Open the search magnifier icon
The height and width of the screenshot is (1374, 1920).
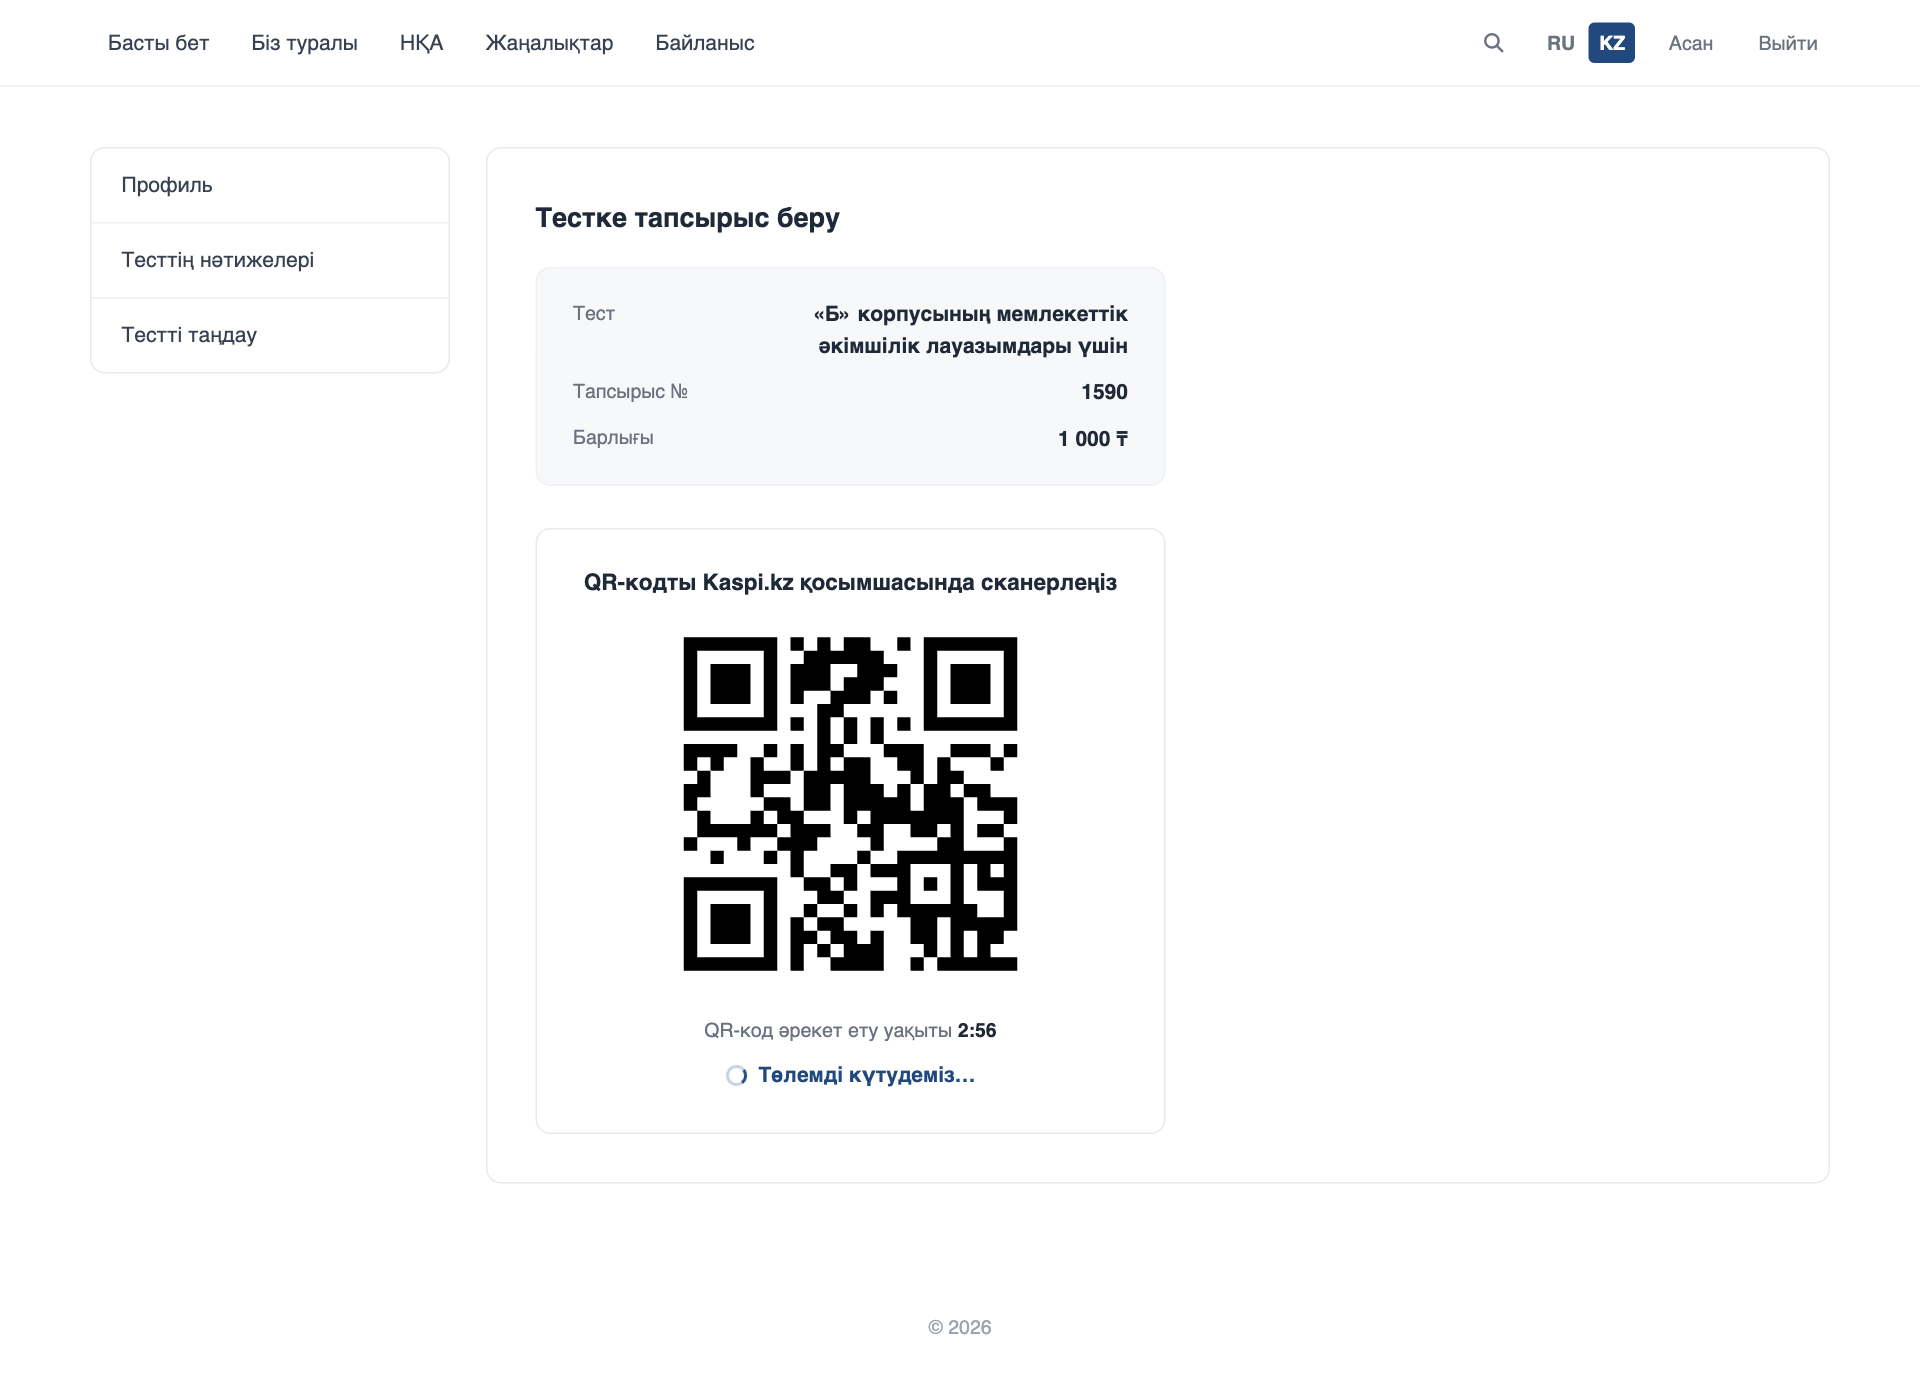(1493, 43)
